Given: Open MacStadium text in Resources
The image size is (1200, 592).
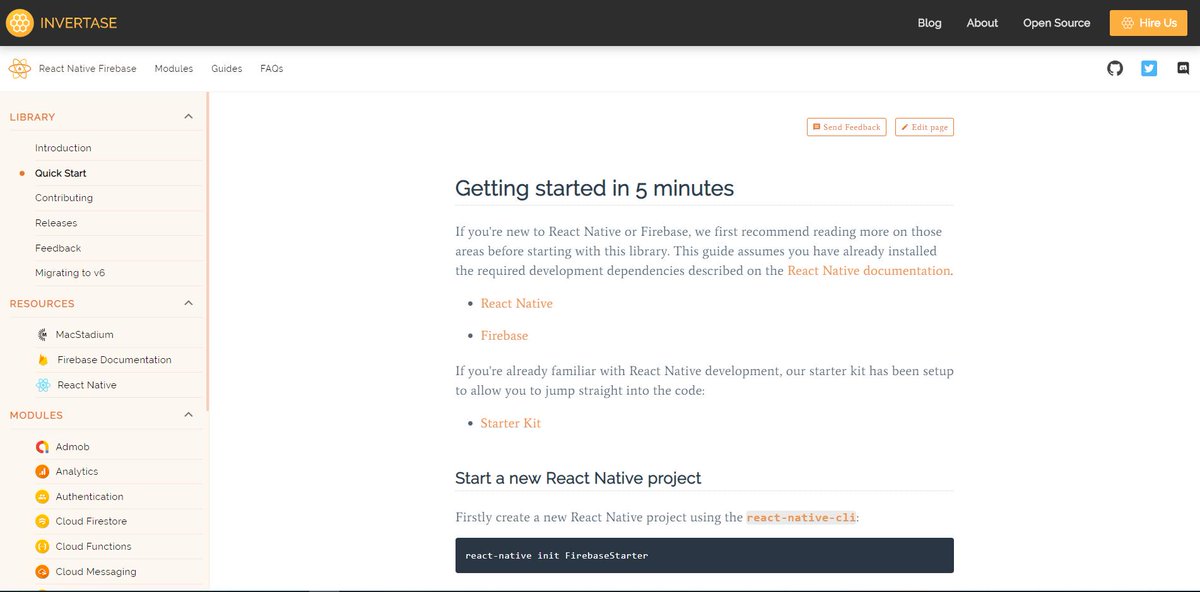Looking at the screenshot, I should pos(85,335).
